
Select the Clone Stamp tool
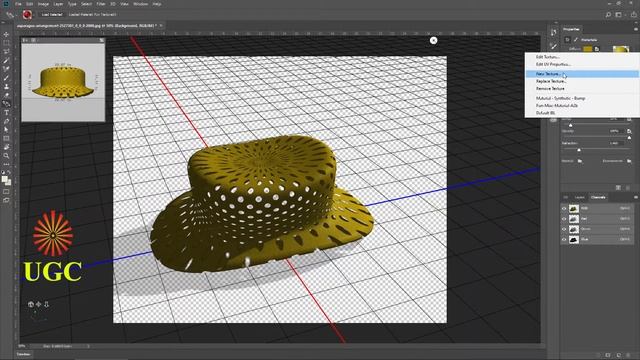pos(6,87)
